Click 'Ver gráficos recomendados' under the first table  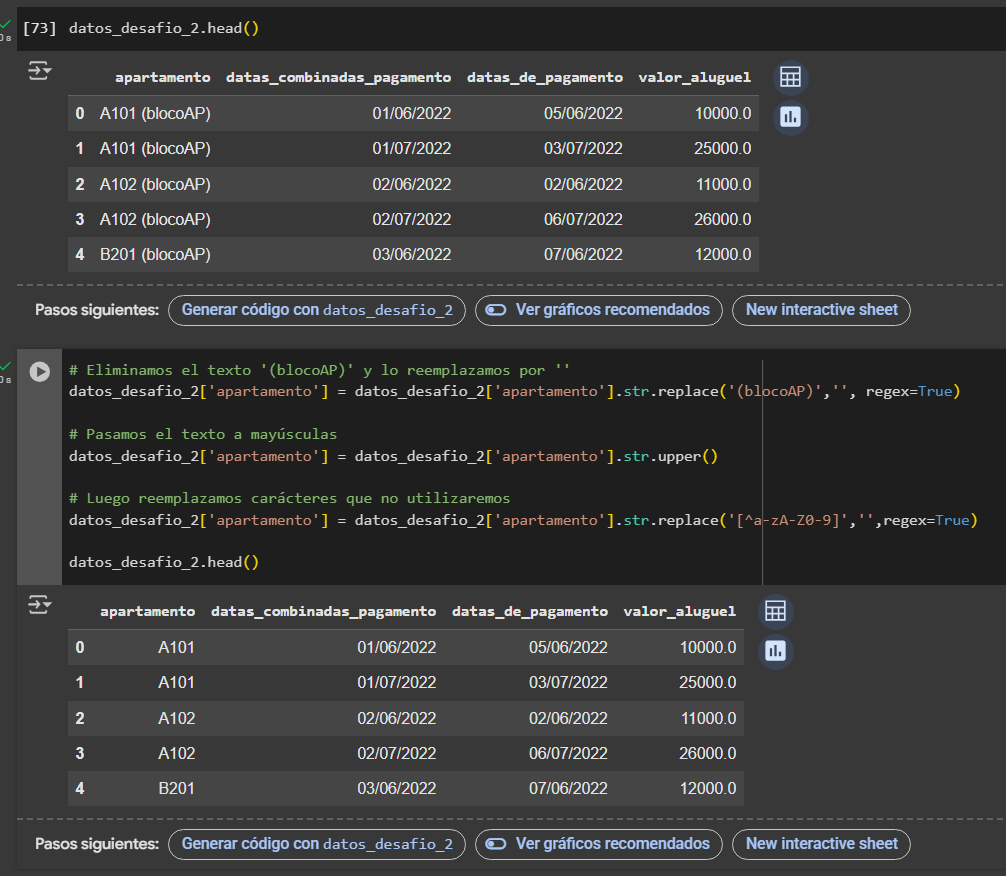pyautogui.click(x=599, y=310)
